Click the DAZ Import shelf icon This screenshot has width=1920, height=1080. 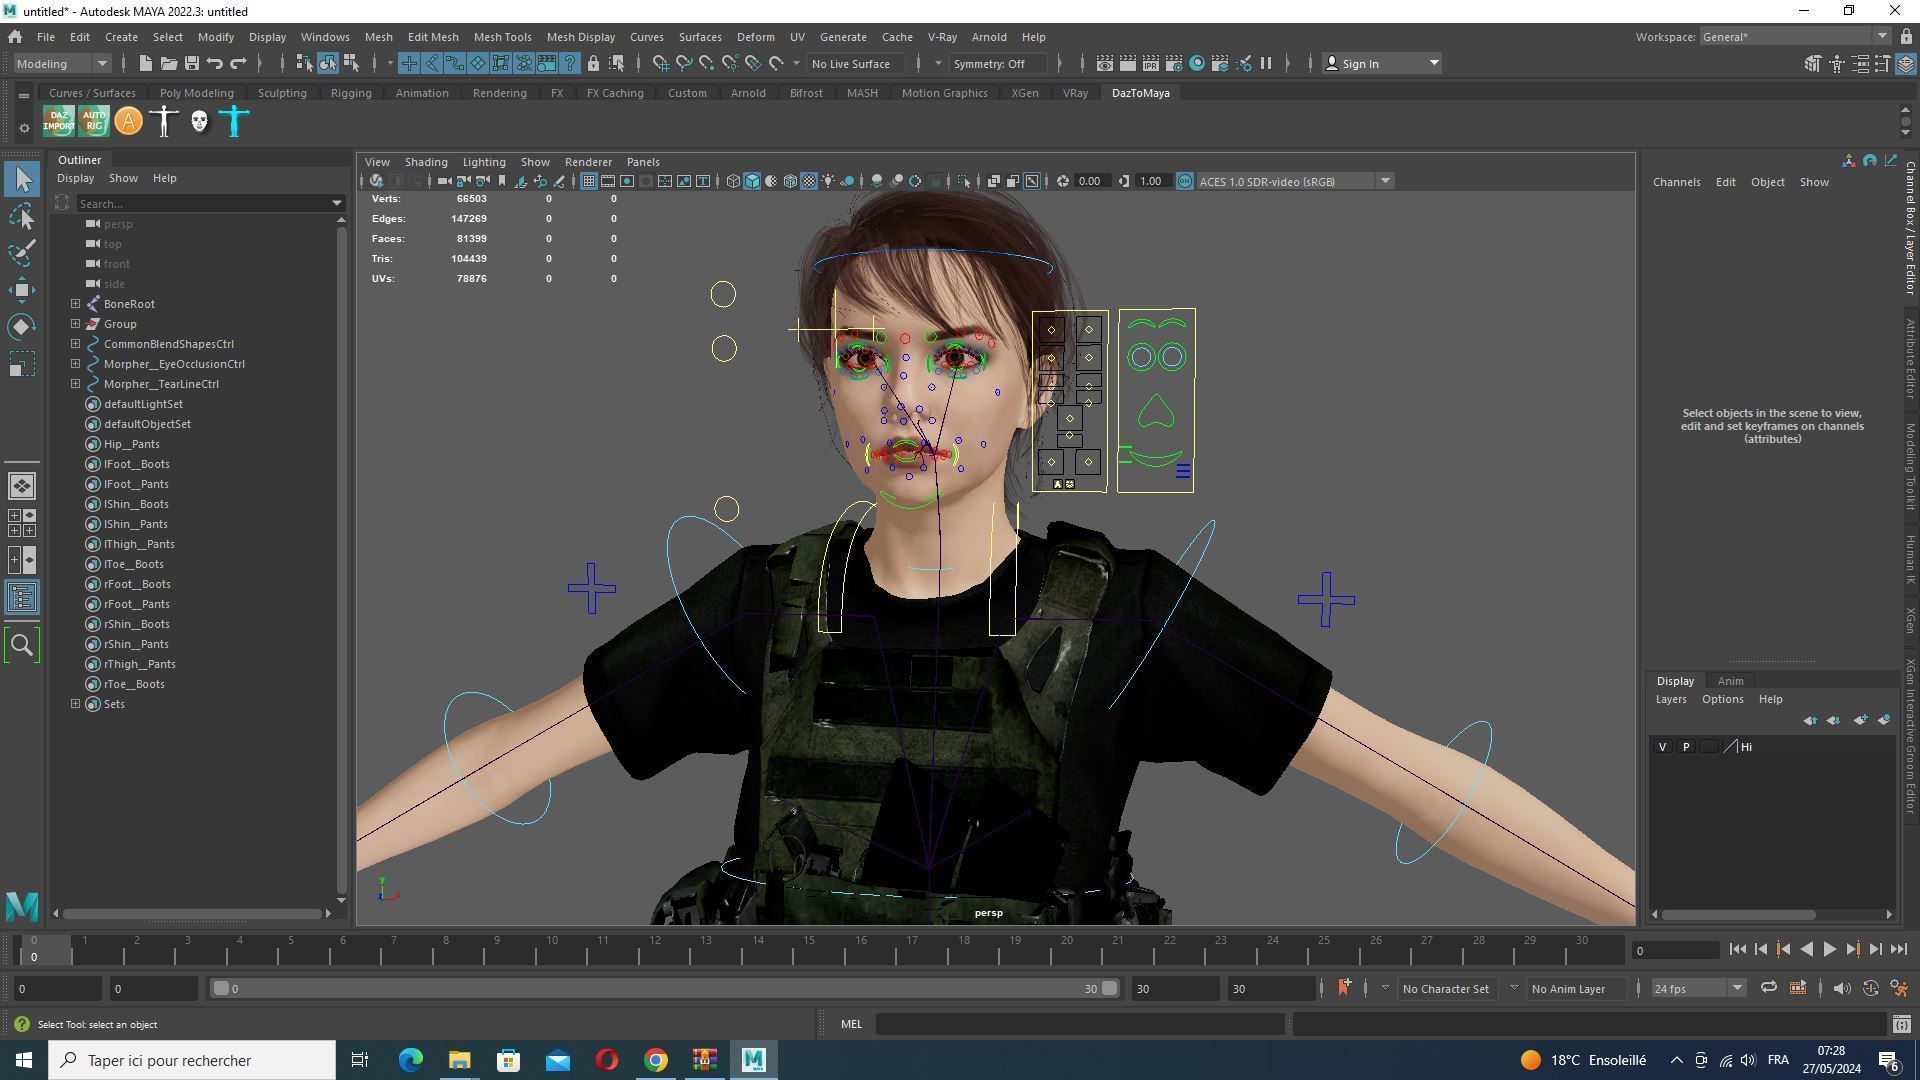(x=58, y=122)
